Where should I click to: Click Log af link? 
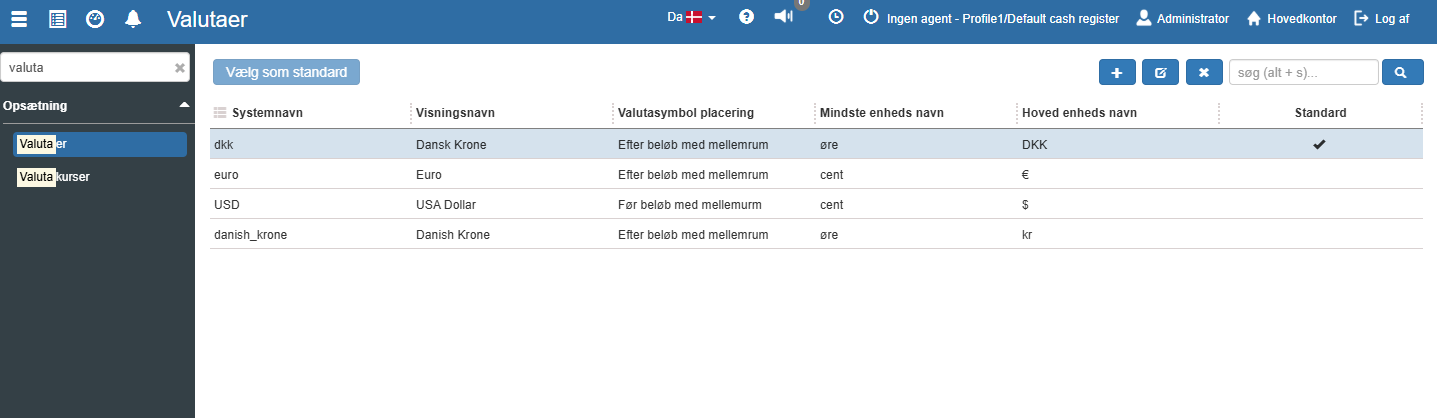(1382, 18)
